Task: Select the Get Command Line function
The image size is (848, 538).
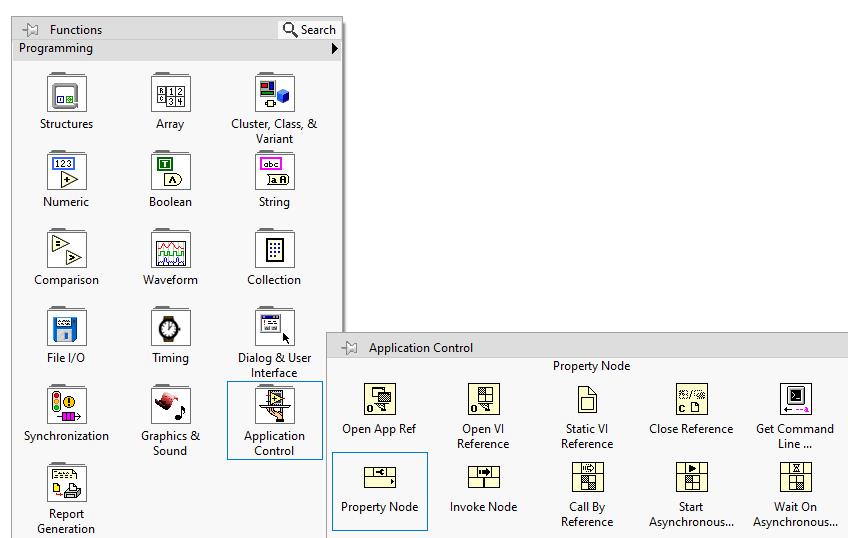Action: (x=795, y=399)
